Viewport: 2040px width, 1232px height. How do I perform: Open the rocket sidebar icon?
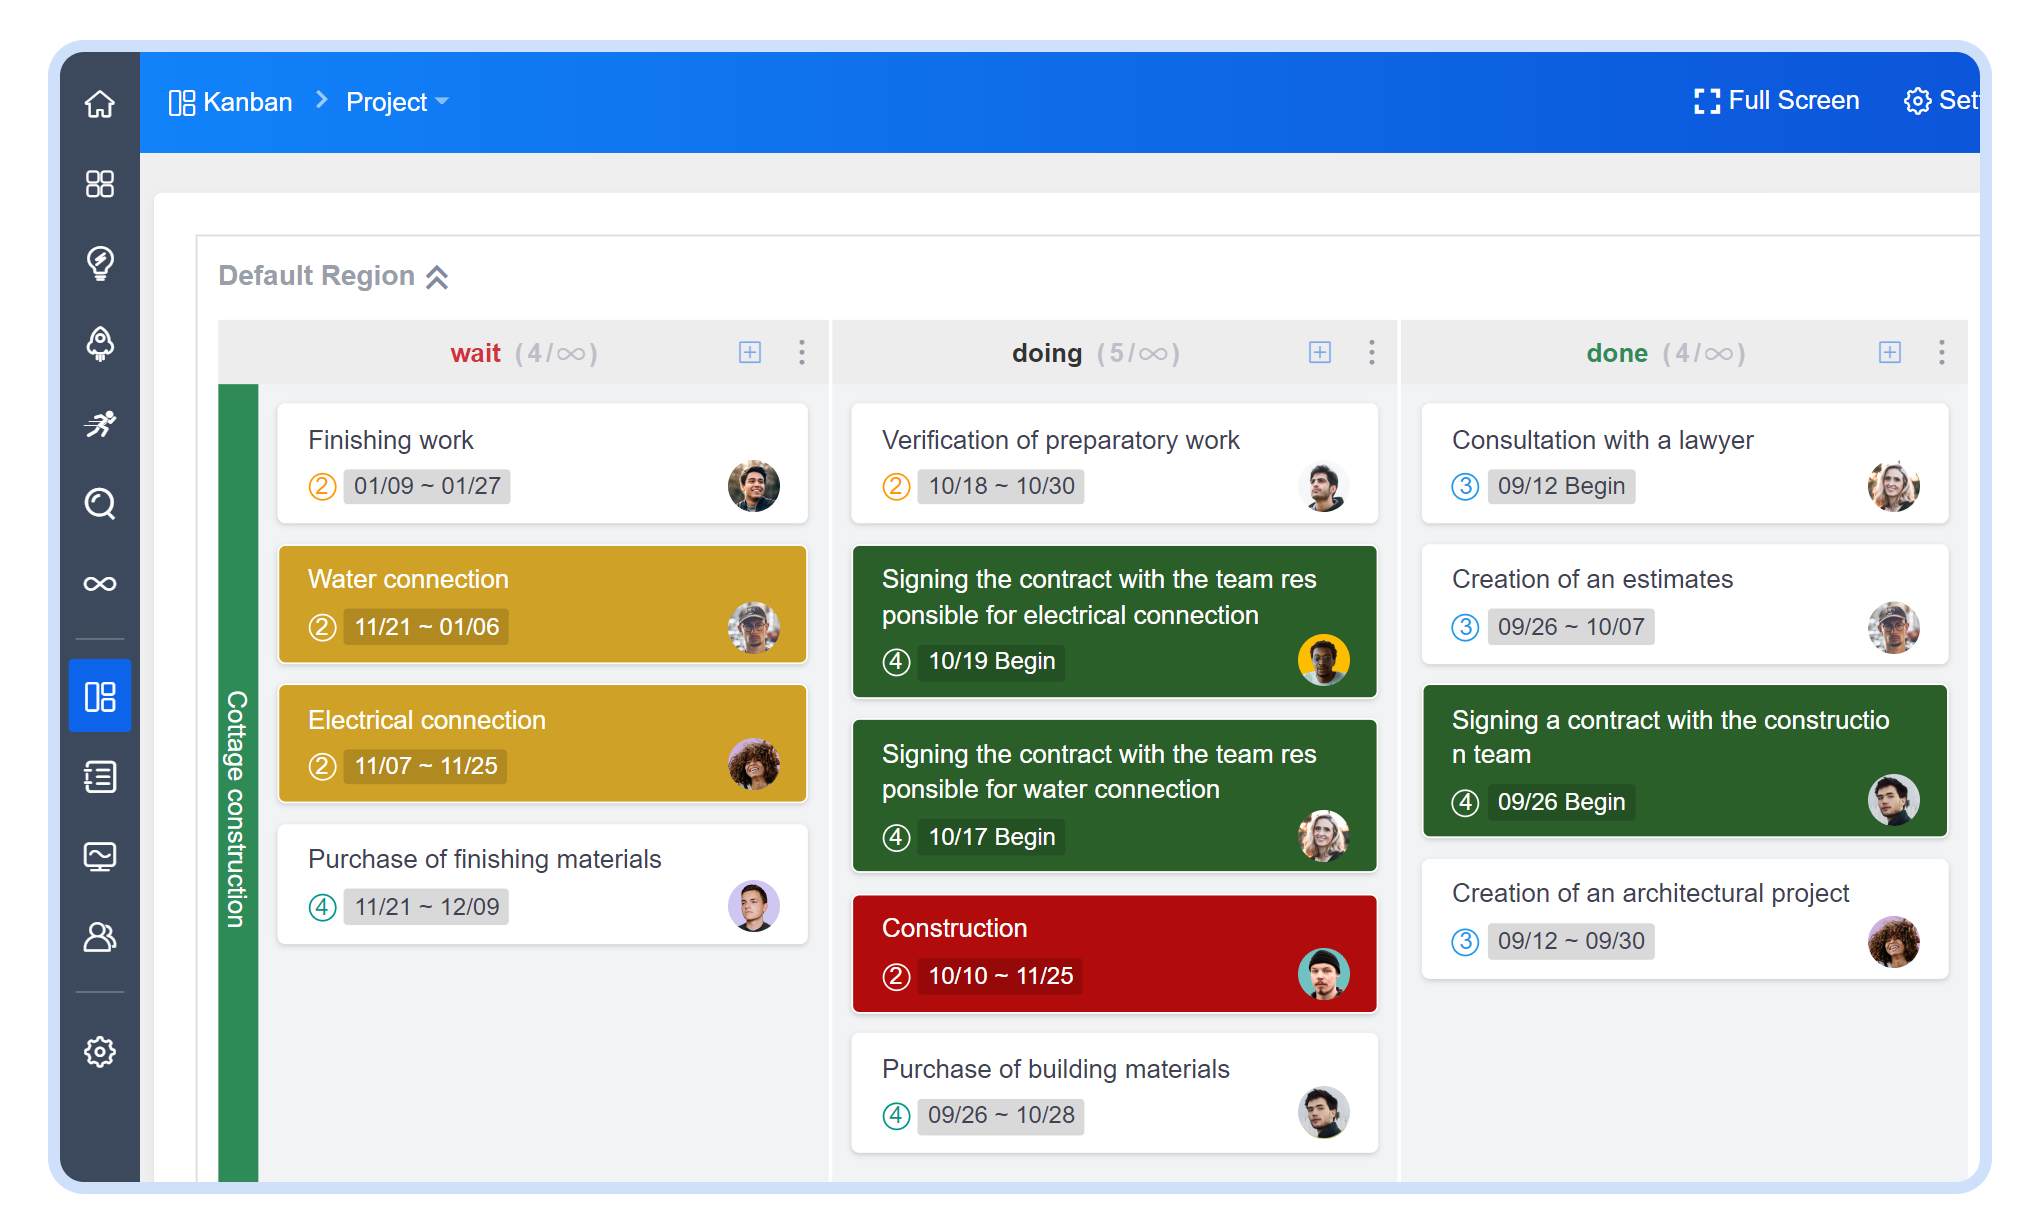pos(100,344)
